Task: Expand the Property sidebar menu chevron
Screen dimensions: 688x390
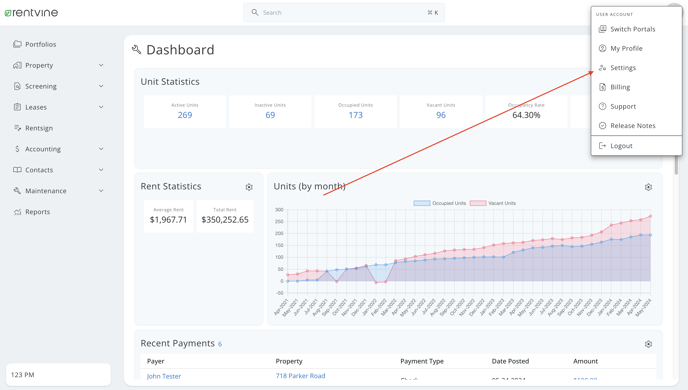Action: point(101,65)
